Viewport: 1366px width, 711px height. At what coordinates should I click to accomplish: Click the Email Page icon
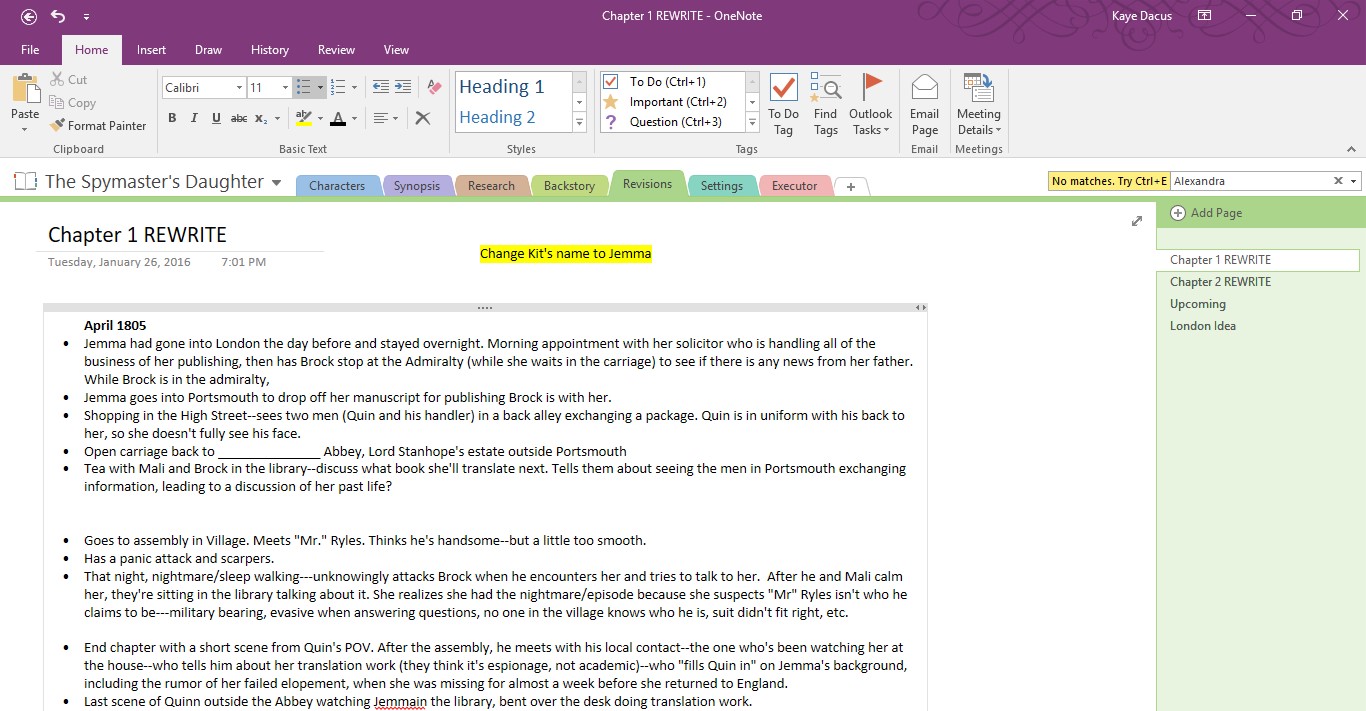click(924, 103)
